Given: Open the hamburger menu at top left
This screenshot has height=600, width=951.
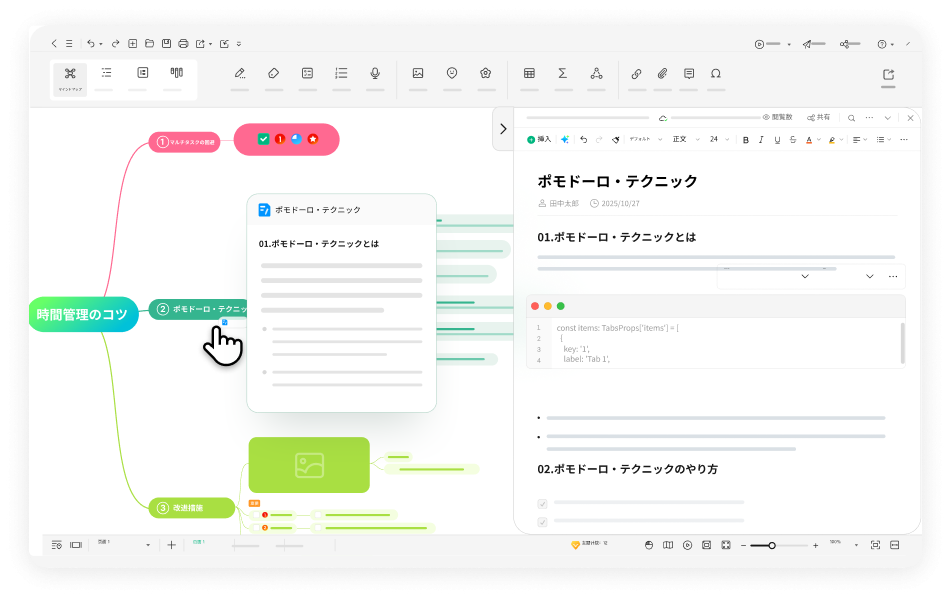Looking at the screenshot, I should coord(68,43).
